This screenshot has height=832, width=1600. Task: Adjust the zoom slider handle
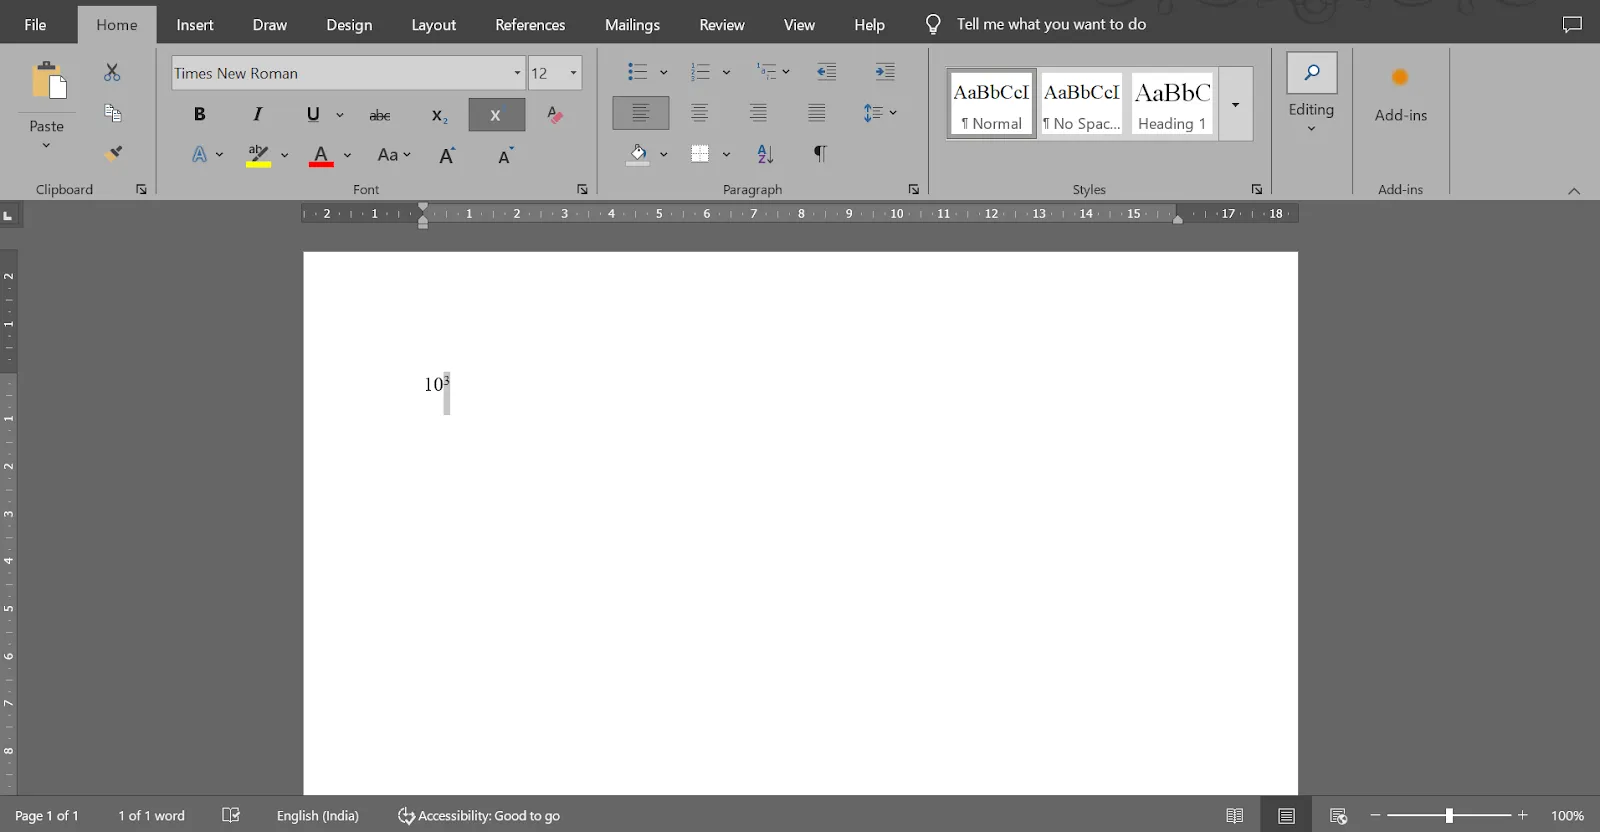1449,816
